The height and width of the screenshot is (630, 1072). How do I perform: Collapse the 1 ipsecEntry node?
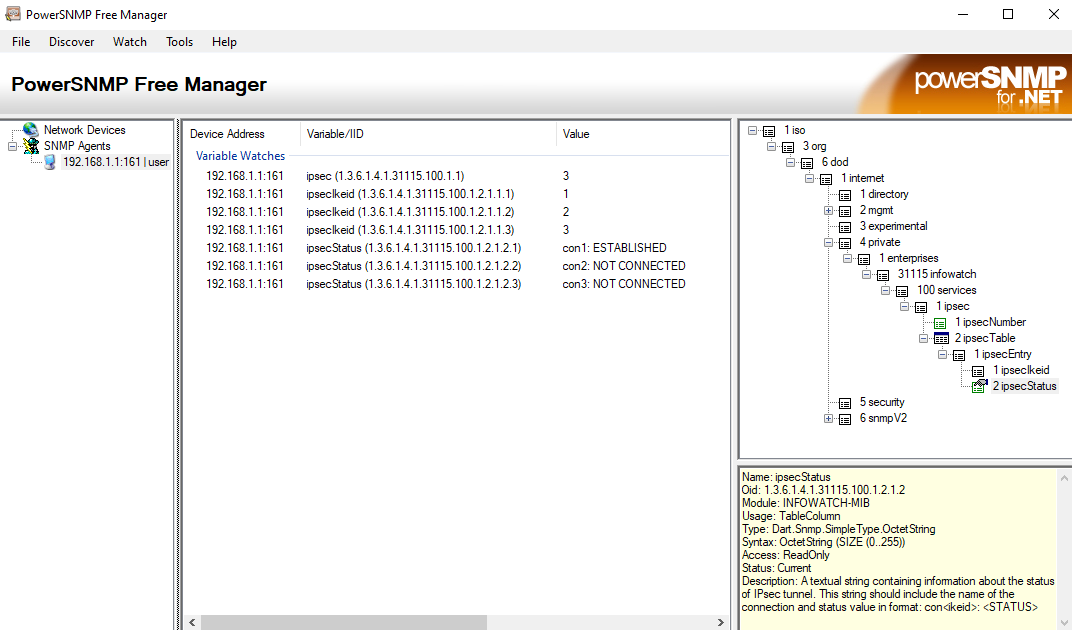click(x=943, y=354)
